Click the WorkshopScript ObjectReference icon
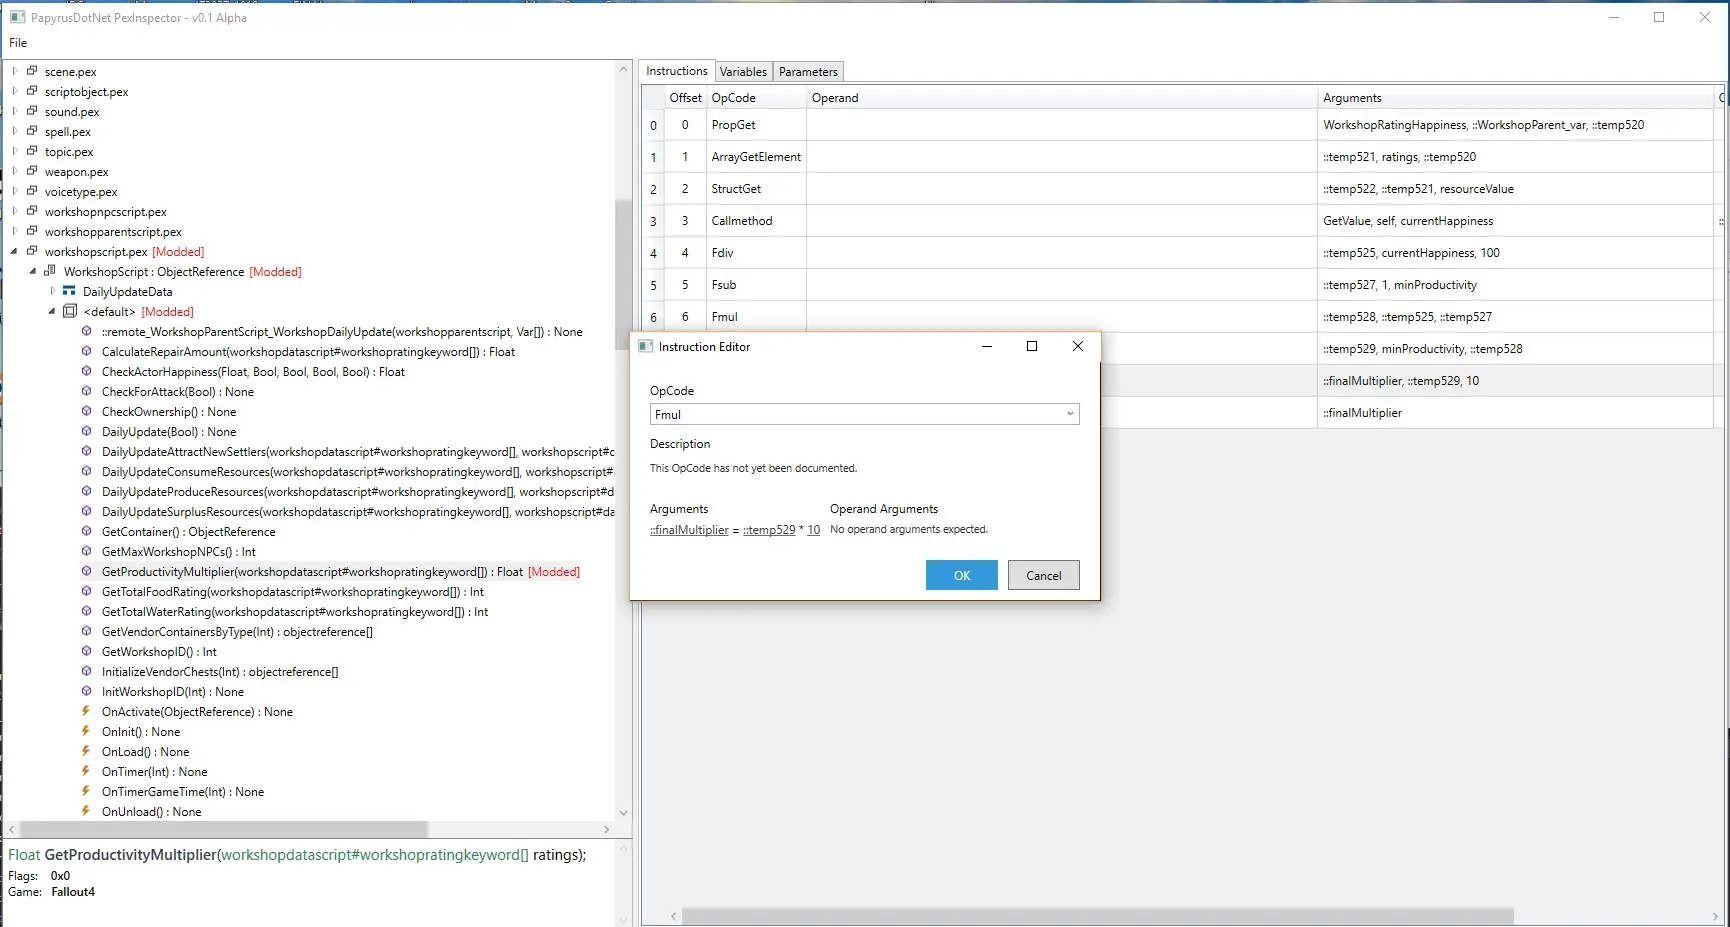 (x=51, y=271)
